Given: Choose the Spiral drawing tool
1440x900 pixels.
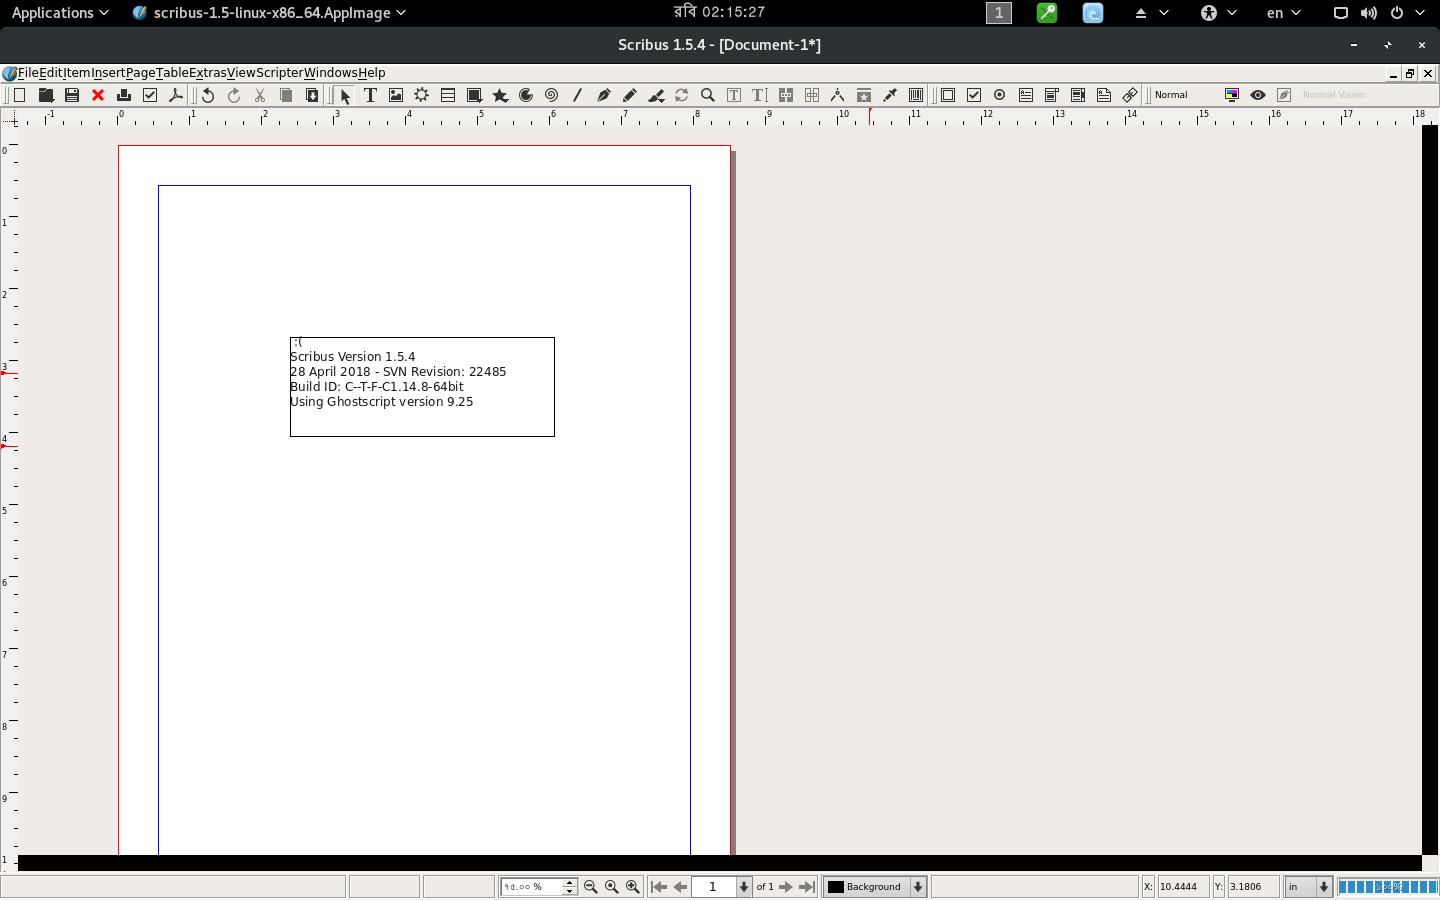Looking at the screenshot, I should (551, 95).
